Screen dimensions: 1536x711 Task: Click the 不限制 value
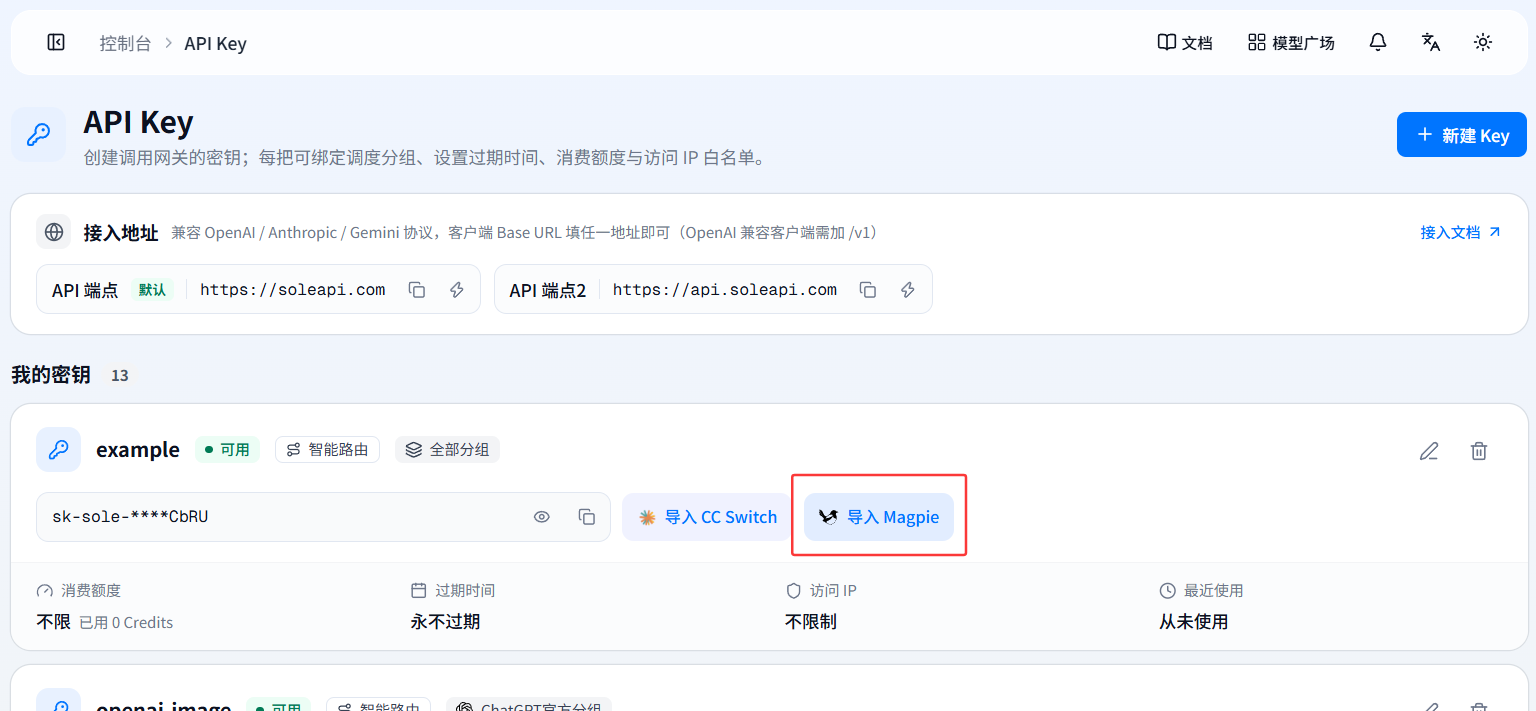pyautogui.click(x=811, y=621)
